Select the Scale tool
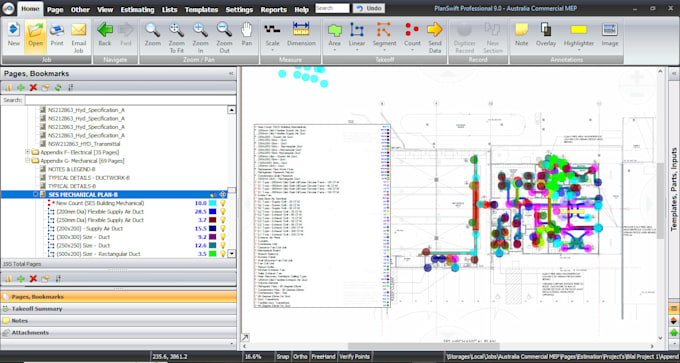 pos(272,35)
